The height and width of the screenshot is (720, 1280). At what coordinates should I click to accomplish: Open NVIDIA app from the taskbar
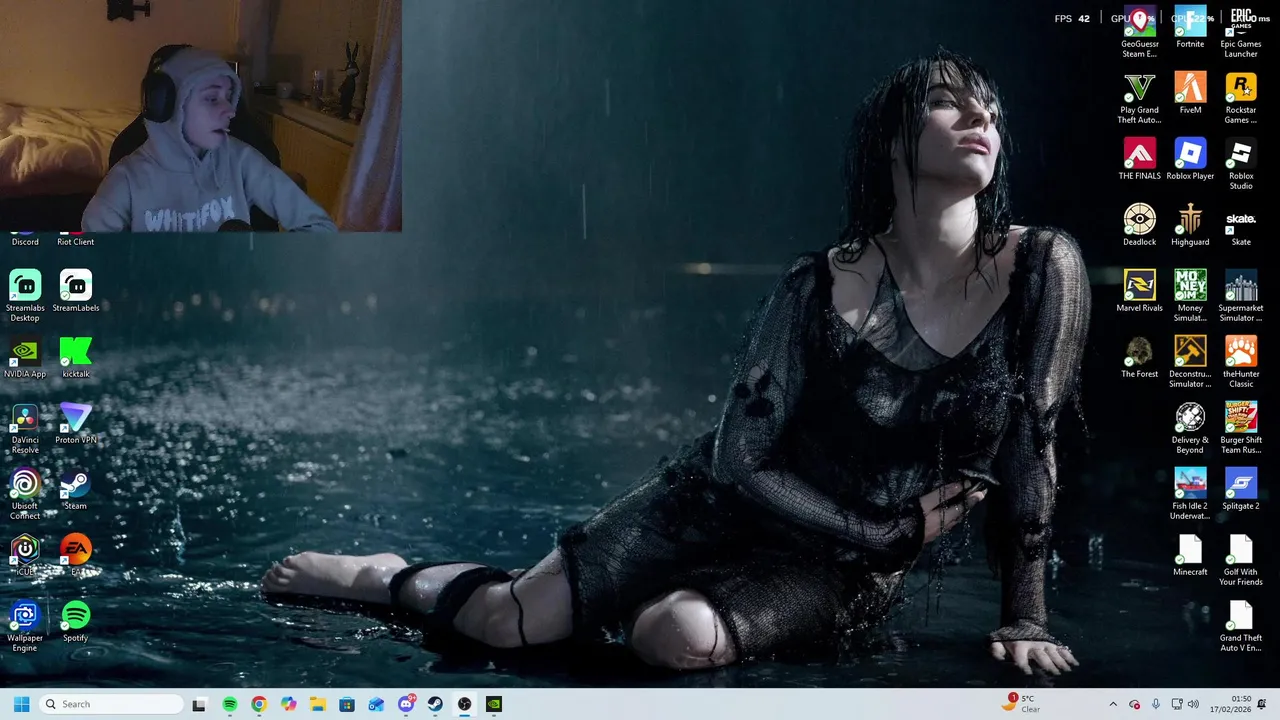coord(494,704)
